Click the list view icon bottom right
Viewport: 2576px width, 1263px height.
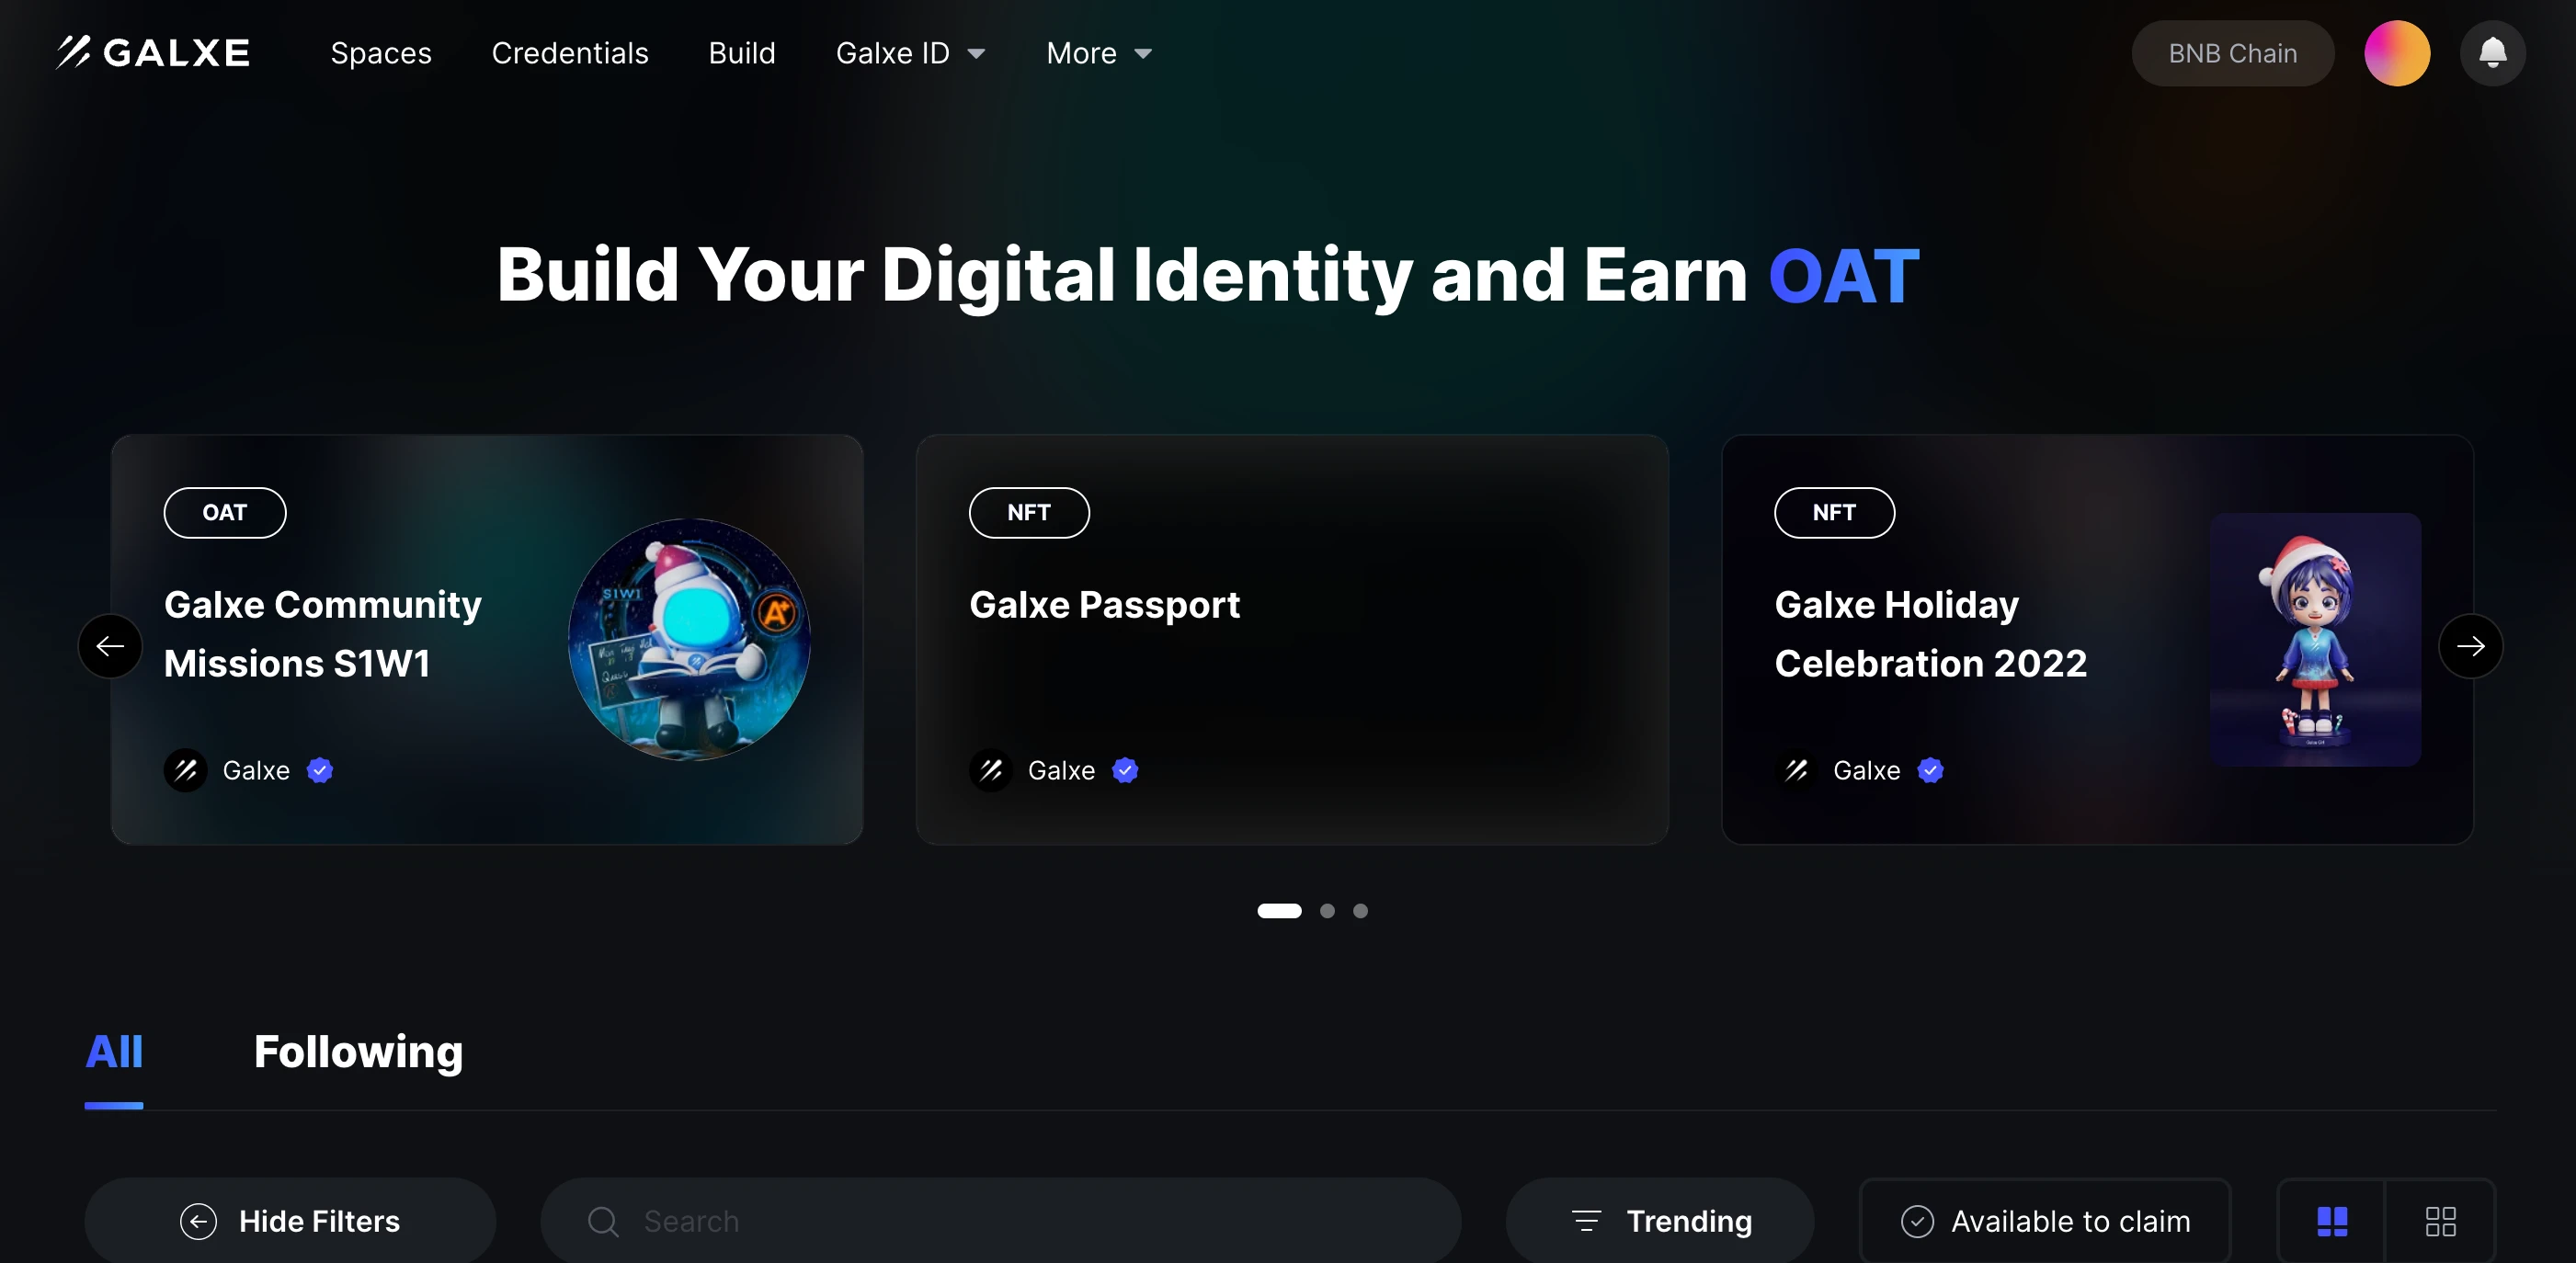[2333, 1221]
